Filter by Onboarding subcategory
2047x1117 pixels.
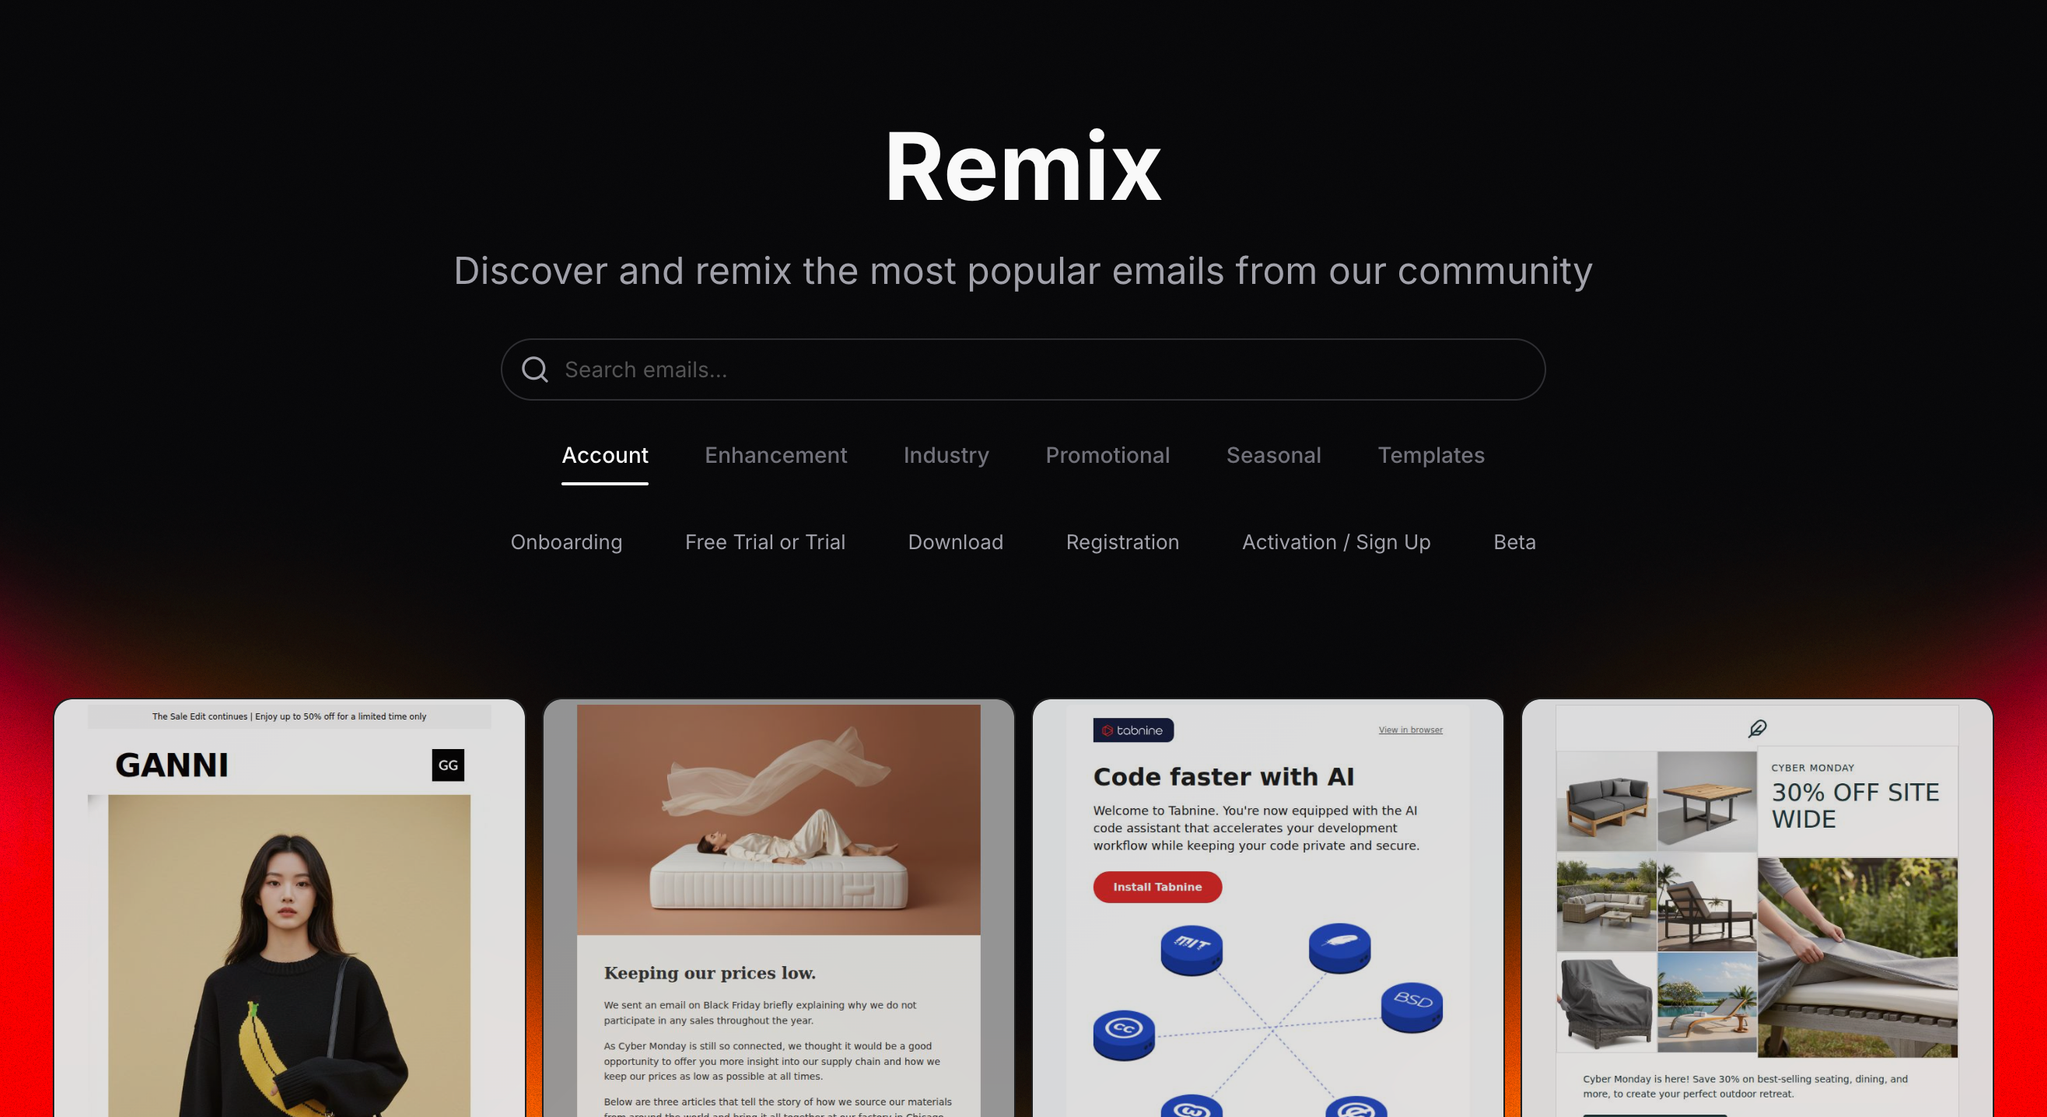coord(566,542)
